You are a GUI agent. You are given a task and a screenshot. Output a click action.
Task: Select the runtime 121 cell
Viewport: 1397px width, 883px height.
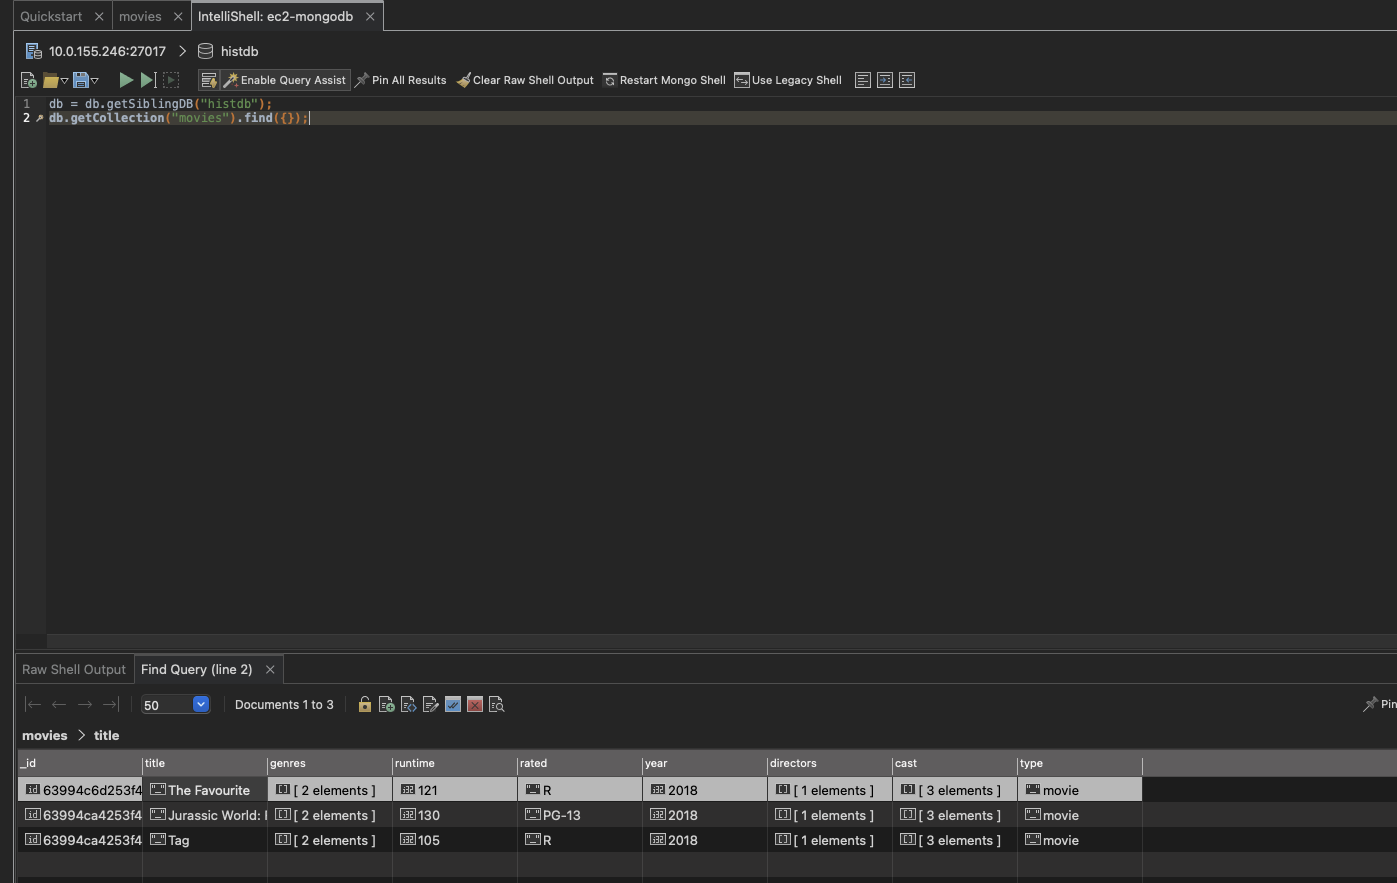point(455,790)
